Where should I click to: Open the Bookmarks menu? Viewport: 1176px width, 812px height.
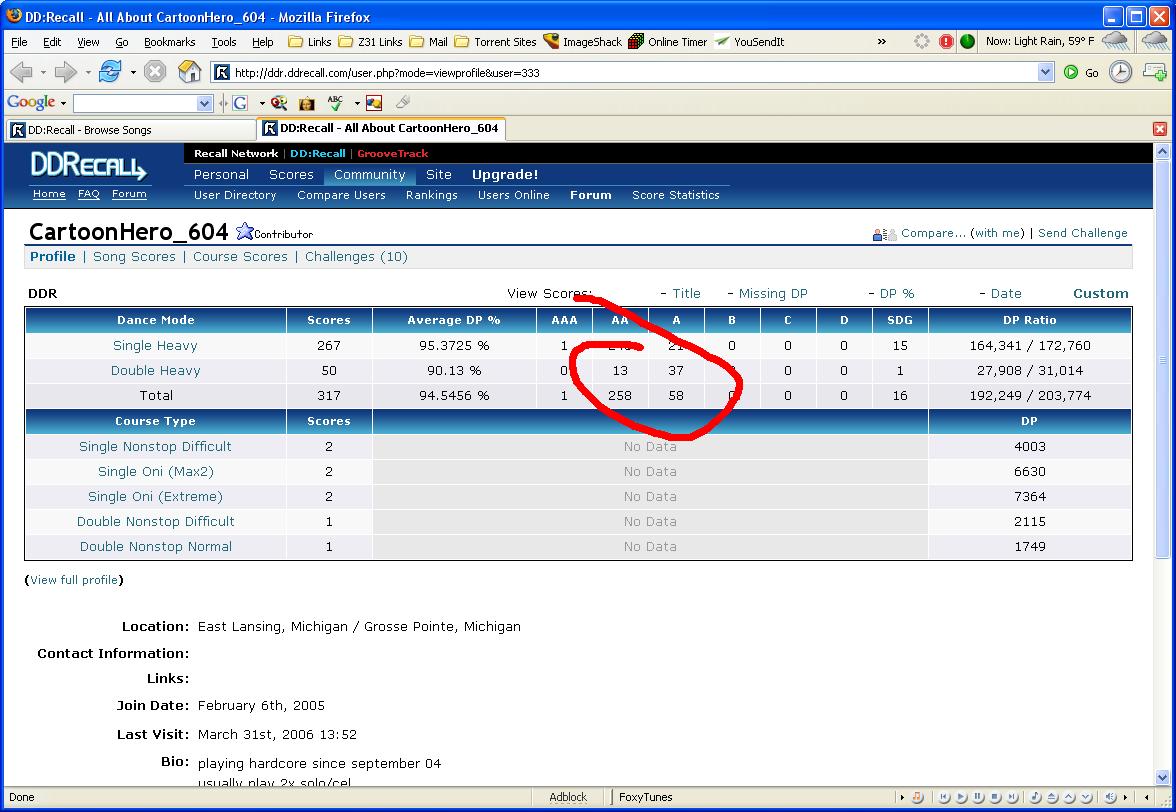tap(169, 42)
